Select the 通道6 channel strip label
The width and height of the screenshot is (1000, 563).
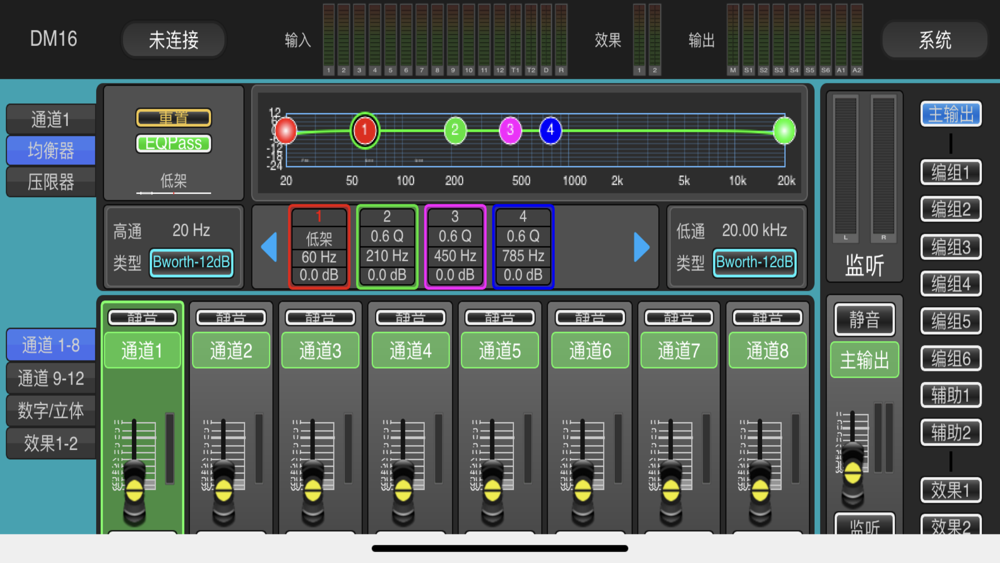point(590,350)
